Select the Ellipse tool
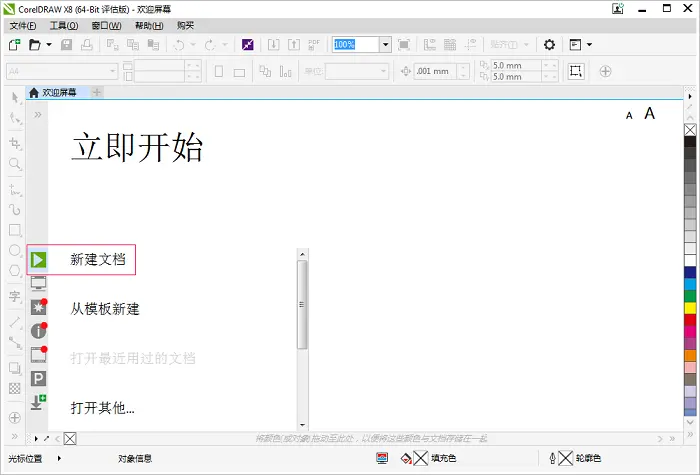 (15, 250)
